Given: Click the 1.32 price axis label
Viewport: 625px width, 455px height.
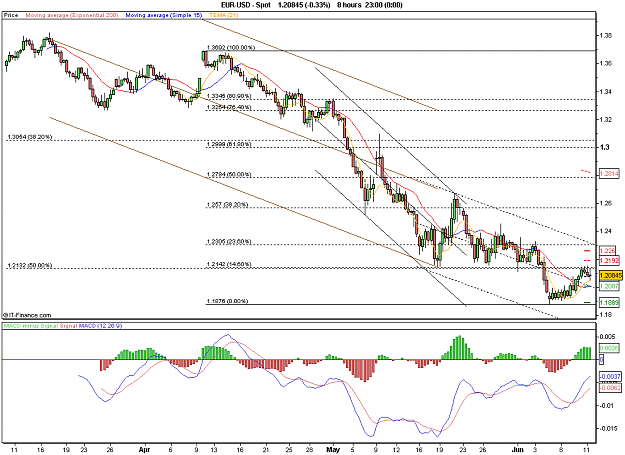Looking at the screenshot, I should point(605,120).
